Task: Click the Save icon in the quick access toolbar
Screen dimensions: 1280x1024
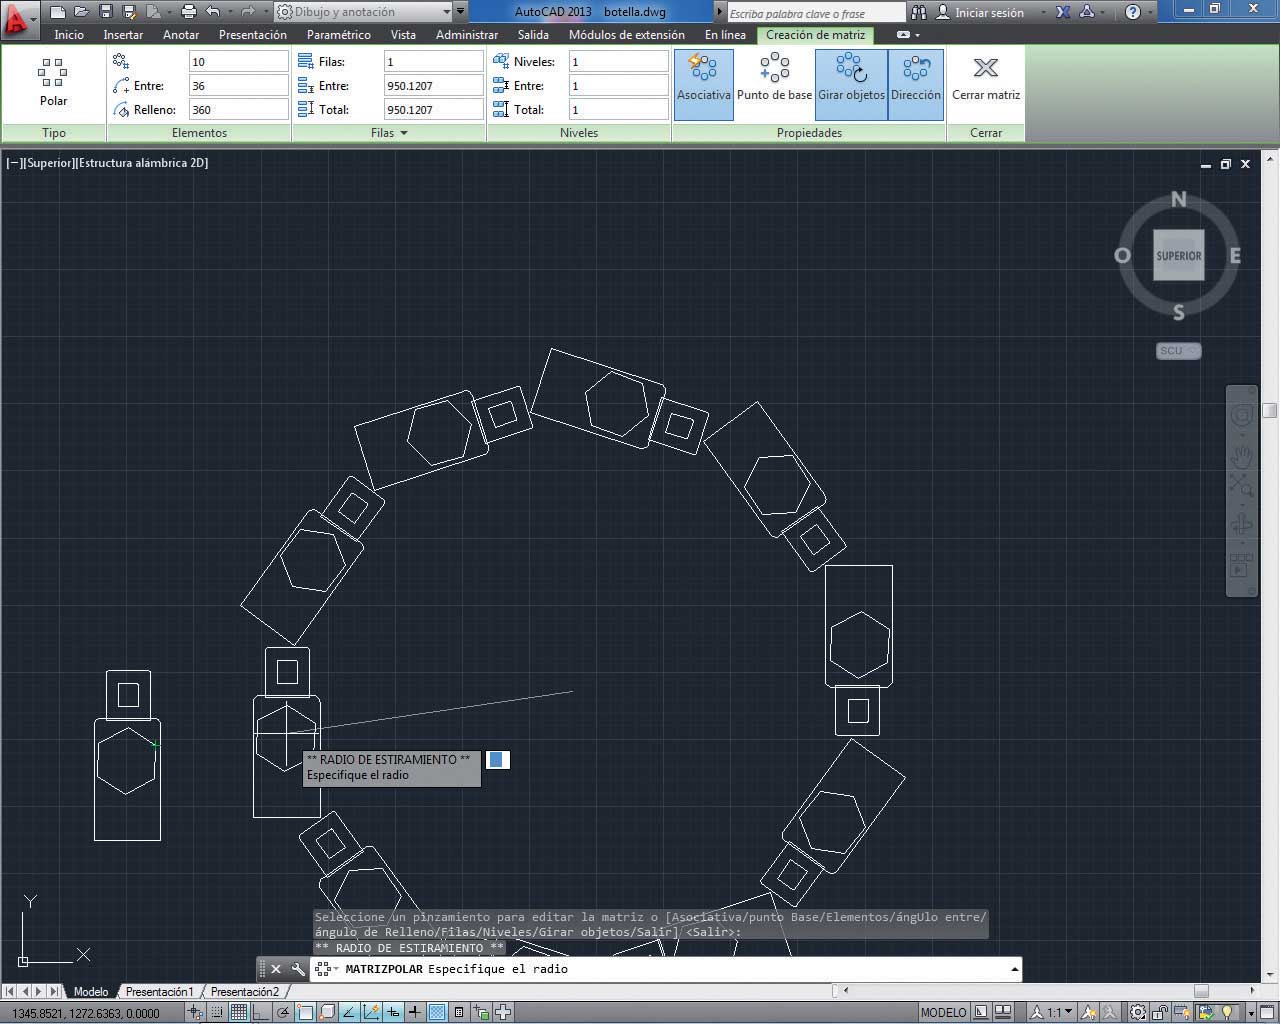Action: click(x=106, y=12)
